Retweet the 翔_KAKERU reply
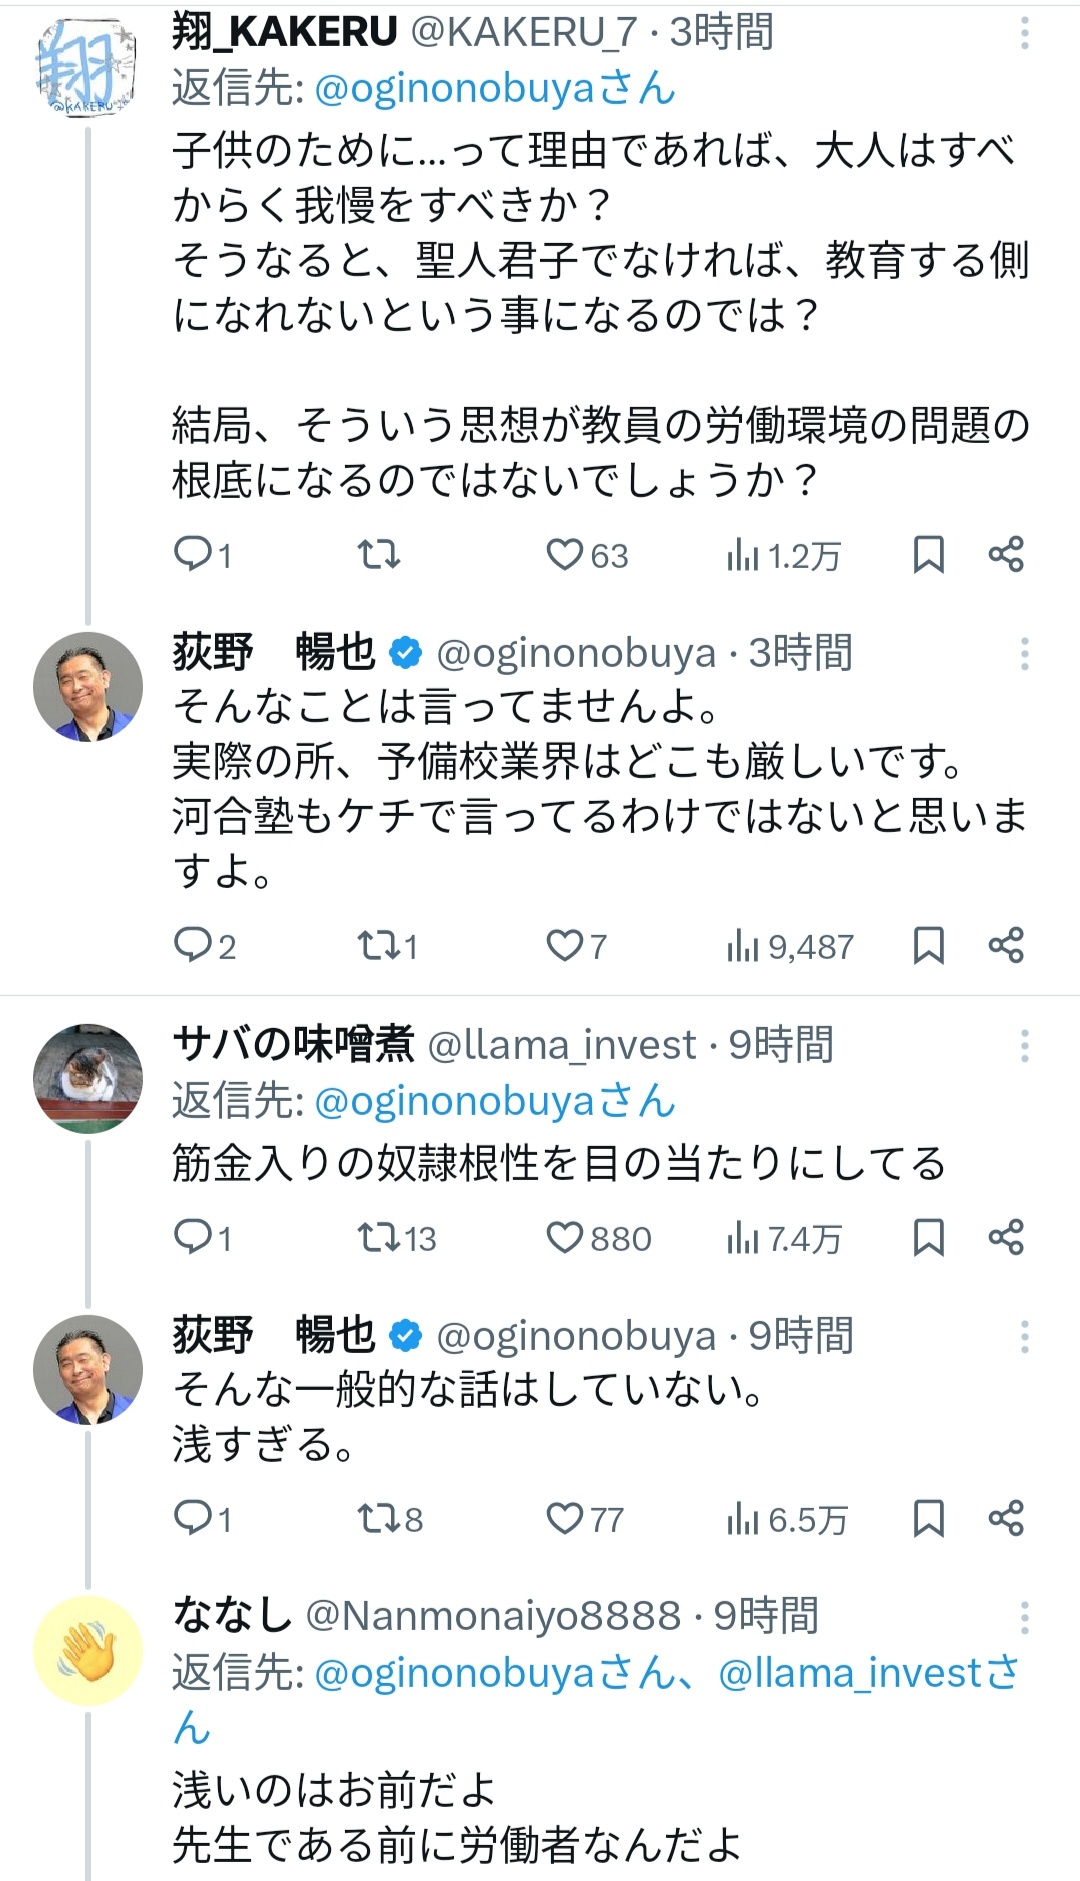This screenshot has width=1080, height=1881. [379, 555]
